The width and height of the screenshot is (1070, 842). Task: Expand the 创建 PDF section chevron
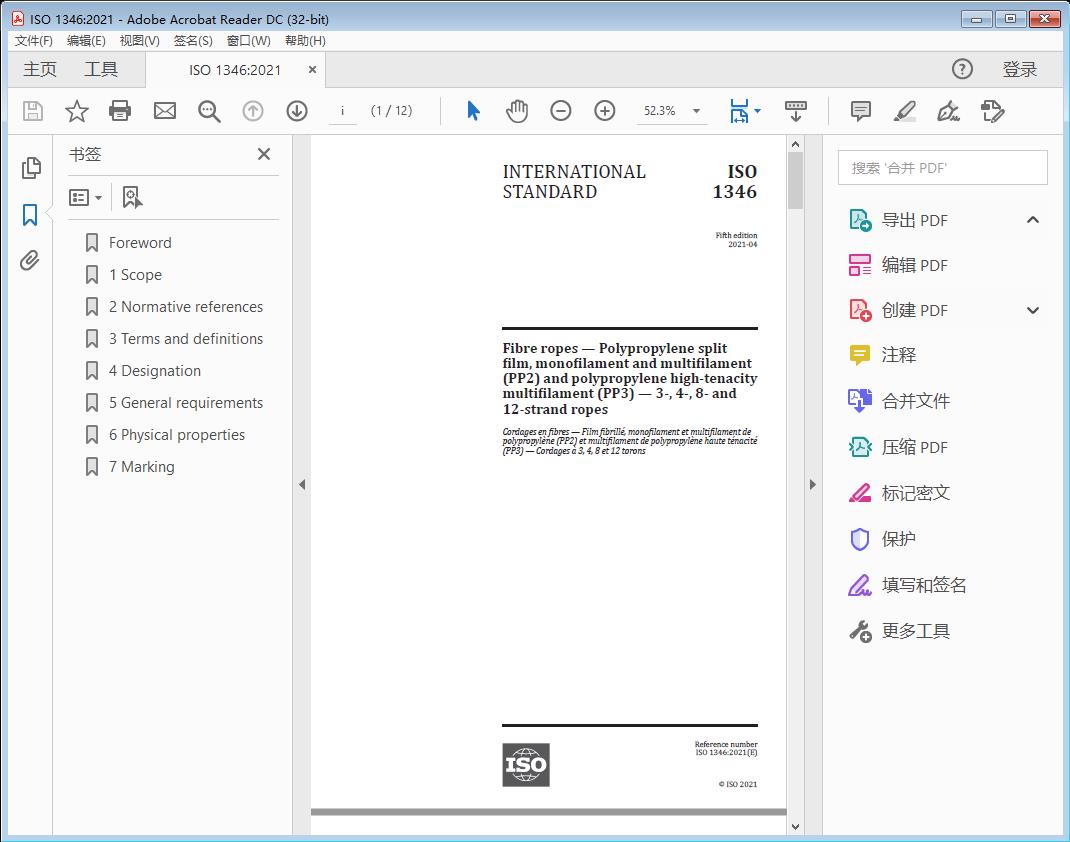click(1033, 310)
